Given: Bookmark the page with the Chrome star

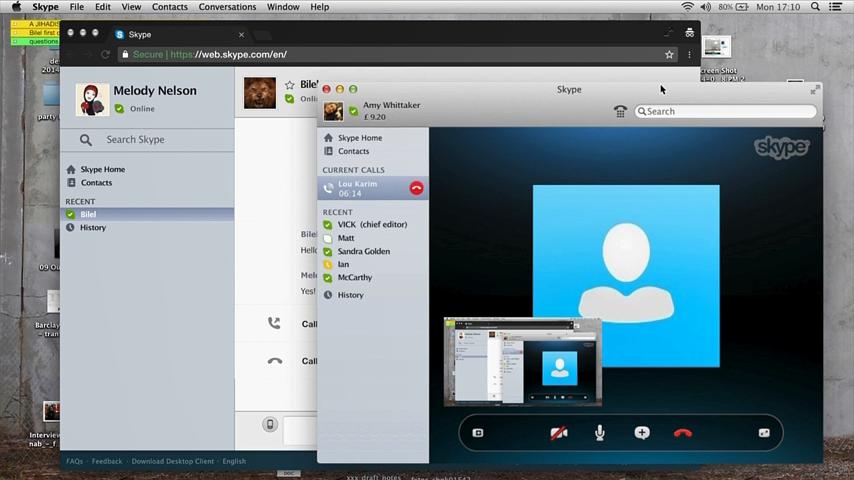Looking at the screenshot, I should tap(669, 55).
